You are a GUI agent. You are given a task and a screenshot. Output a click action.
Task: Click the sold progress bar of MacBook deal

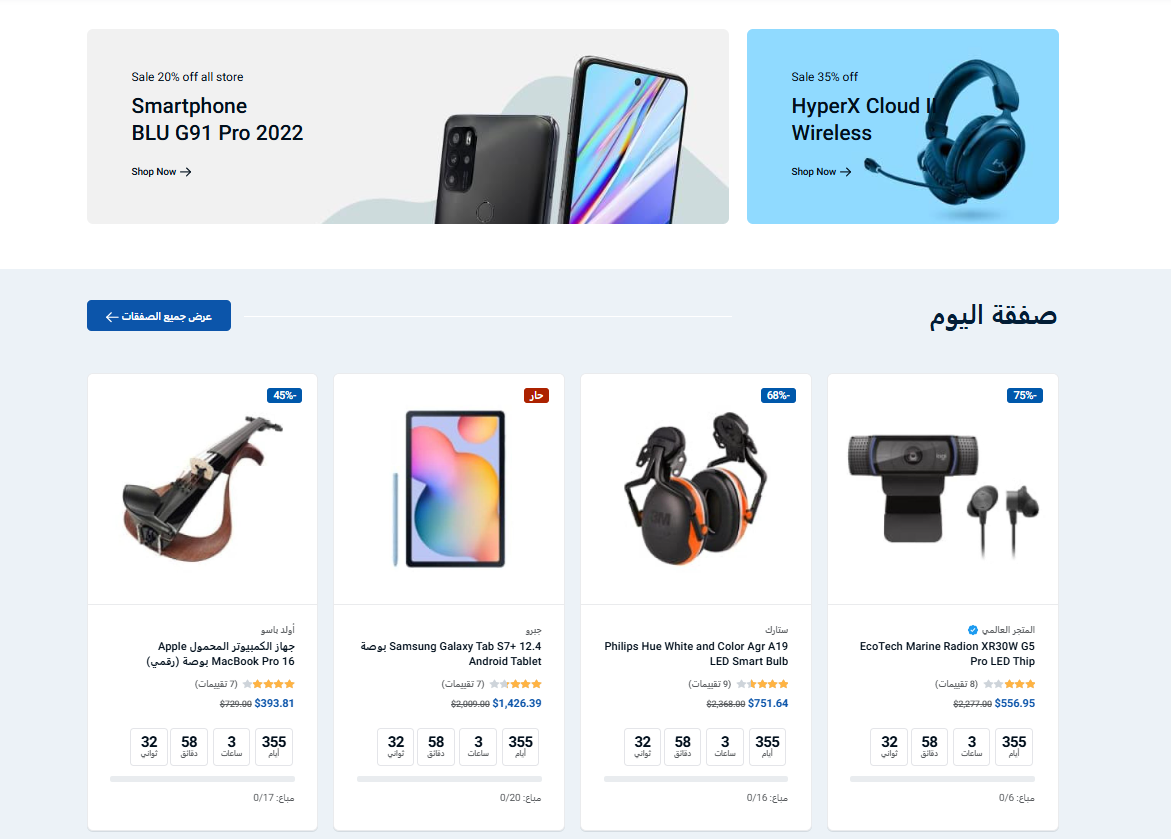[x=202, y=779]
